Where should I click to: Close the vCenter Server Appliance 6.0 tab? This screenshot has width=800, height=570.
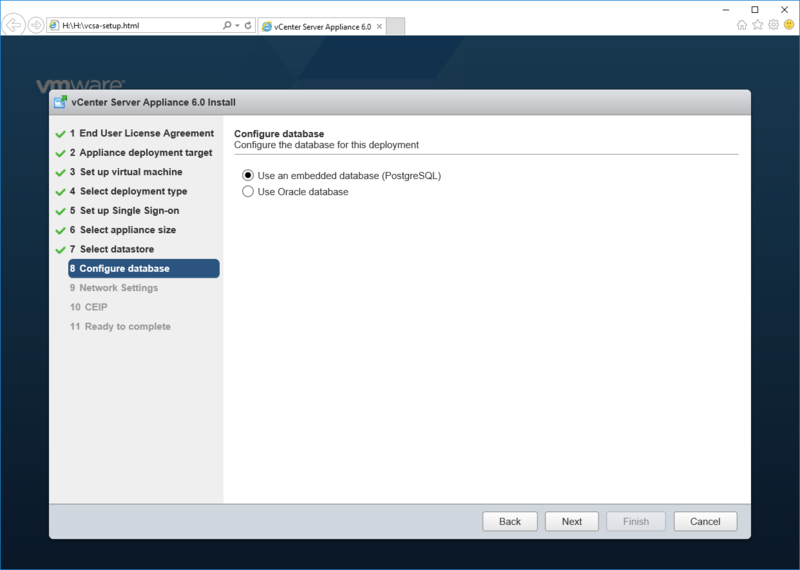[379, 27]
